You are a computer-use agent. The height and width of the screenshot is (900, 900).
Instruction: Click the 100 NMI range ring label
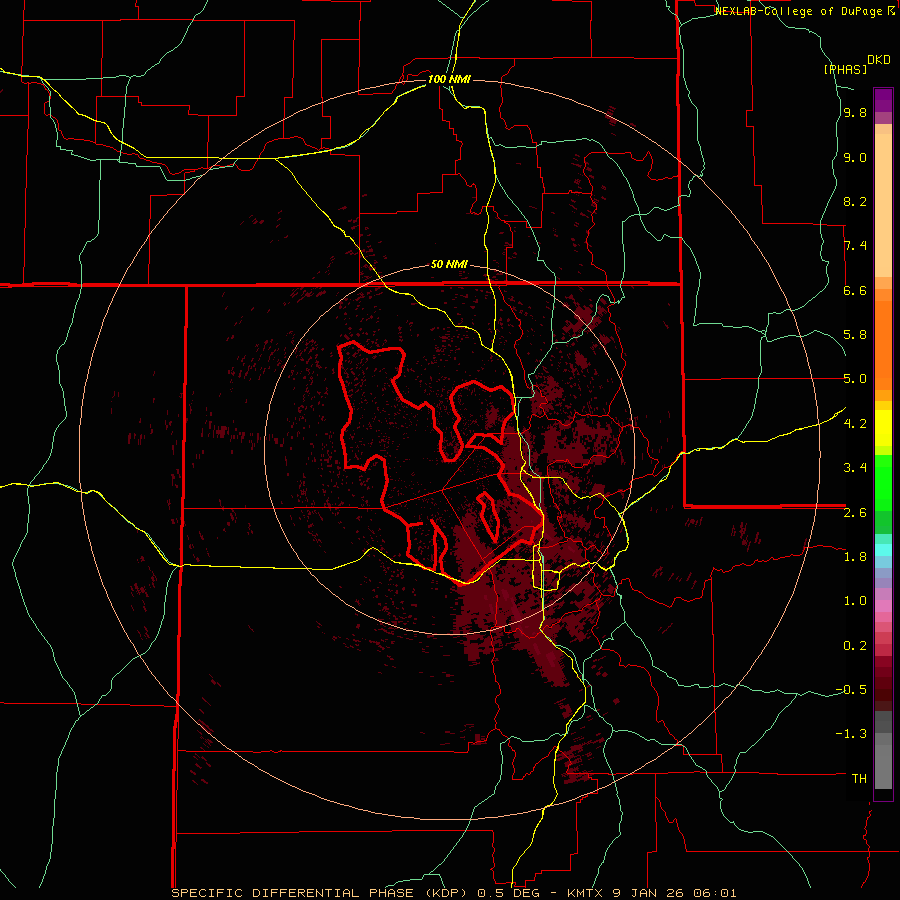click(x=449, y=79)
